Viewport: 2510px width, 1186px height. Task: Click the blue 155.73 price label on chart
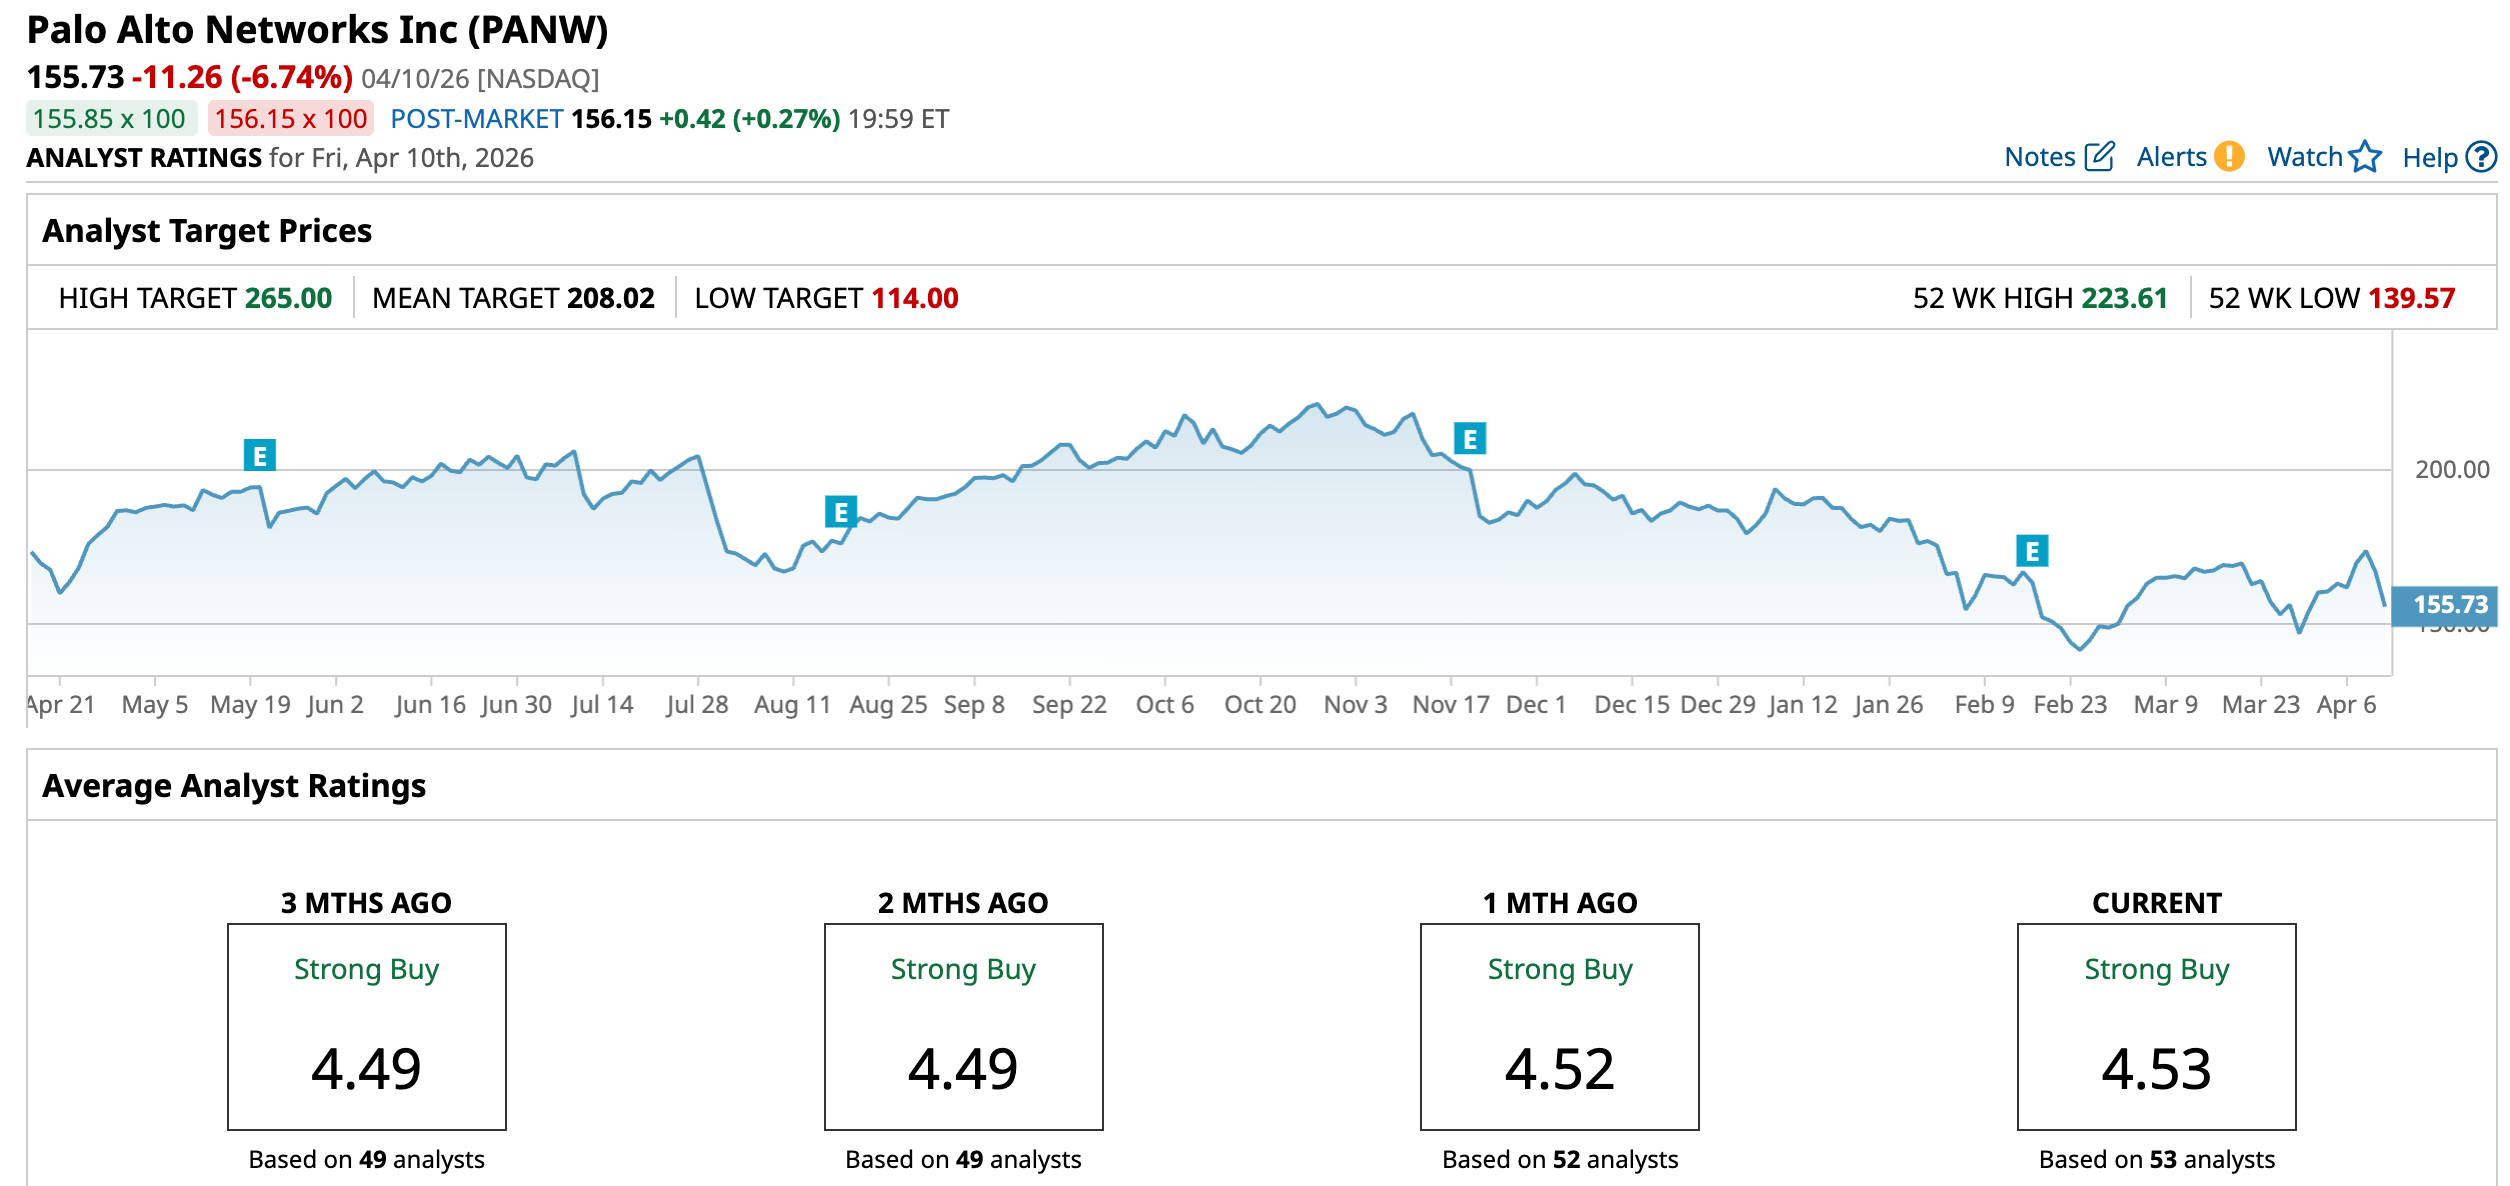tap(2449, 605)
